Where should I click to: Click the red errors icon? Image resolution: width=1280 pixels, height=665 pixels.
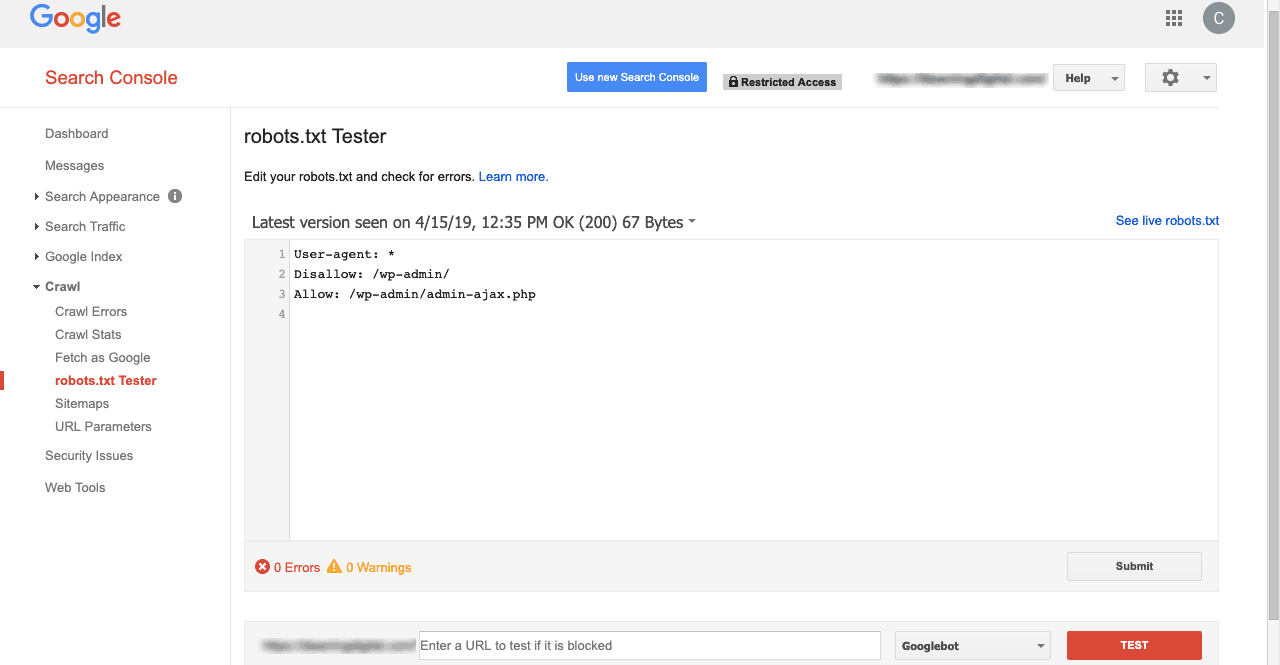(x=262, y=567)
